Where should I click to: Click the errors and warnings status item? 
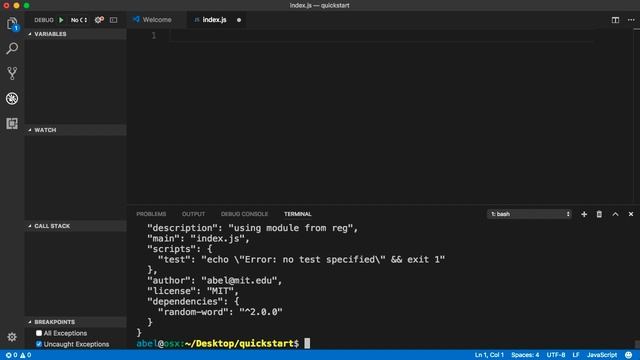point(18,355)
